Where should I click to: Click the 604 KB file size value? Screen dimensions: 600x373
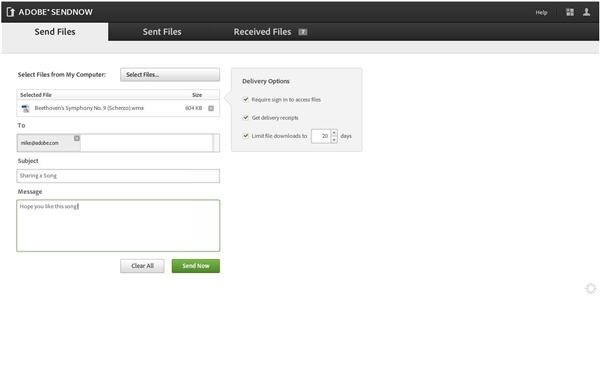[194, 108]
